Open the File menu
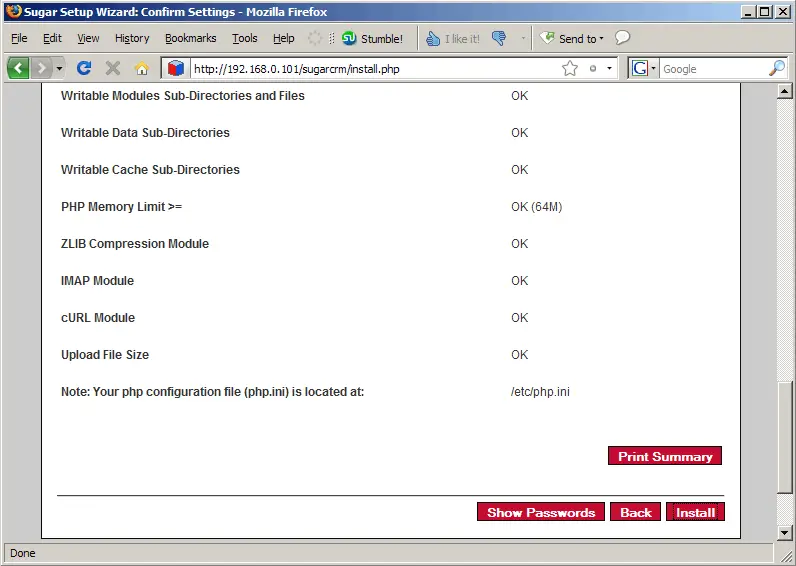This screenshot has width=796, height=566. [x=19, y=38]
